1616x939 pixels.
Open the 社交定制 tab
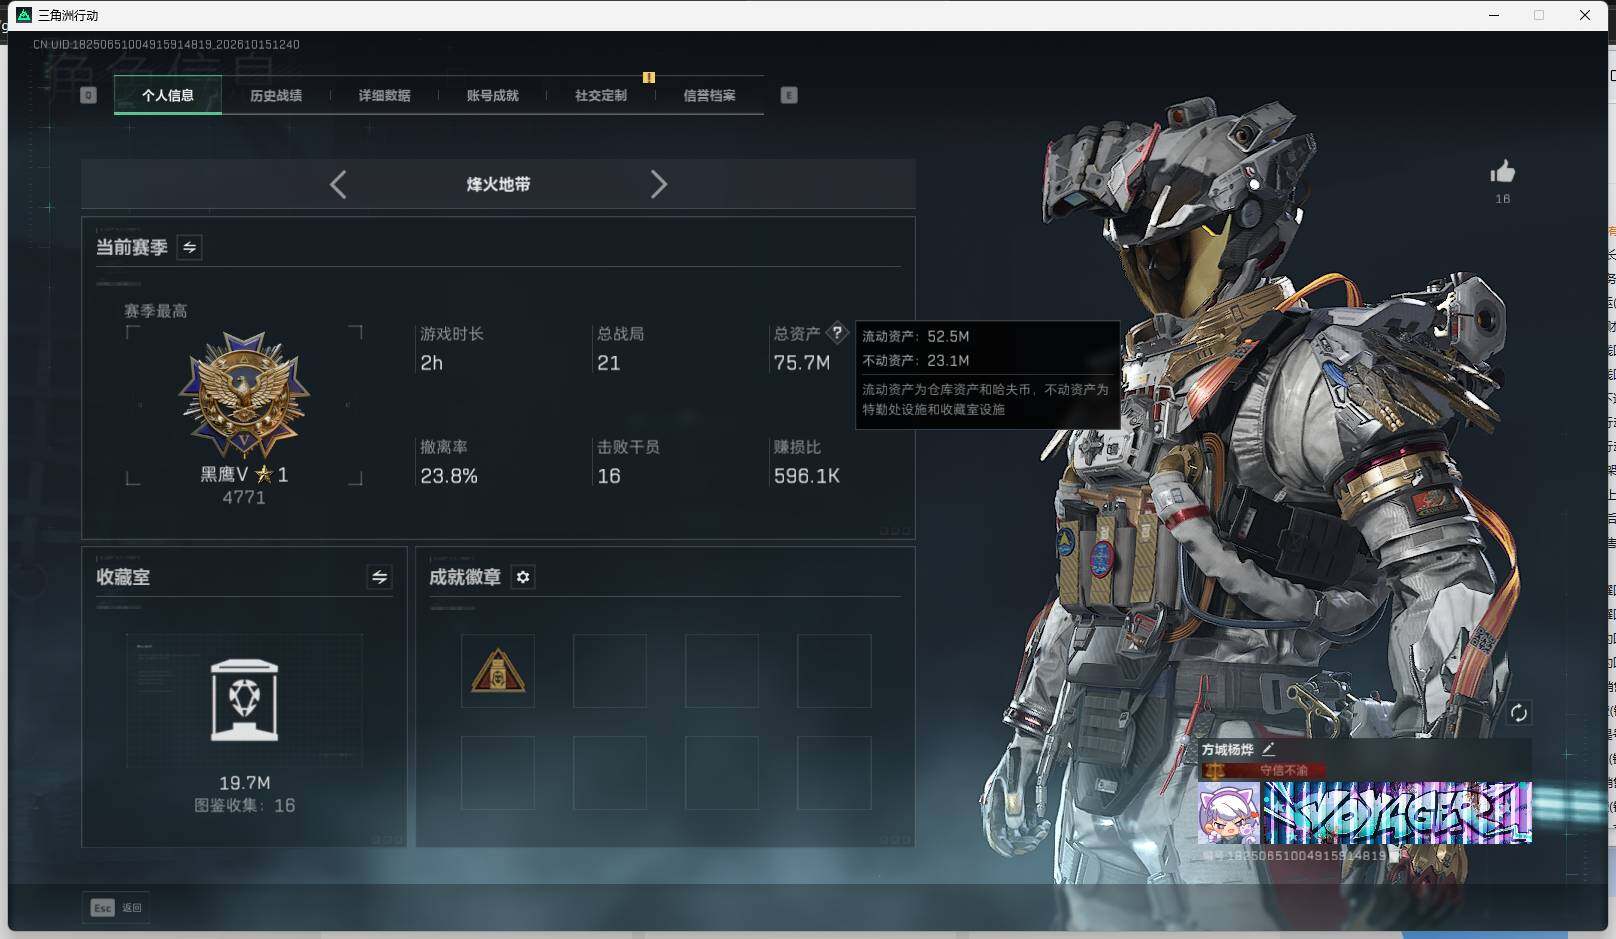[600, 95]
